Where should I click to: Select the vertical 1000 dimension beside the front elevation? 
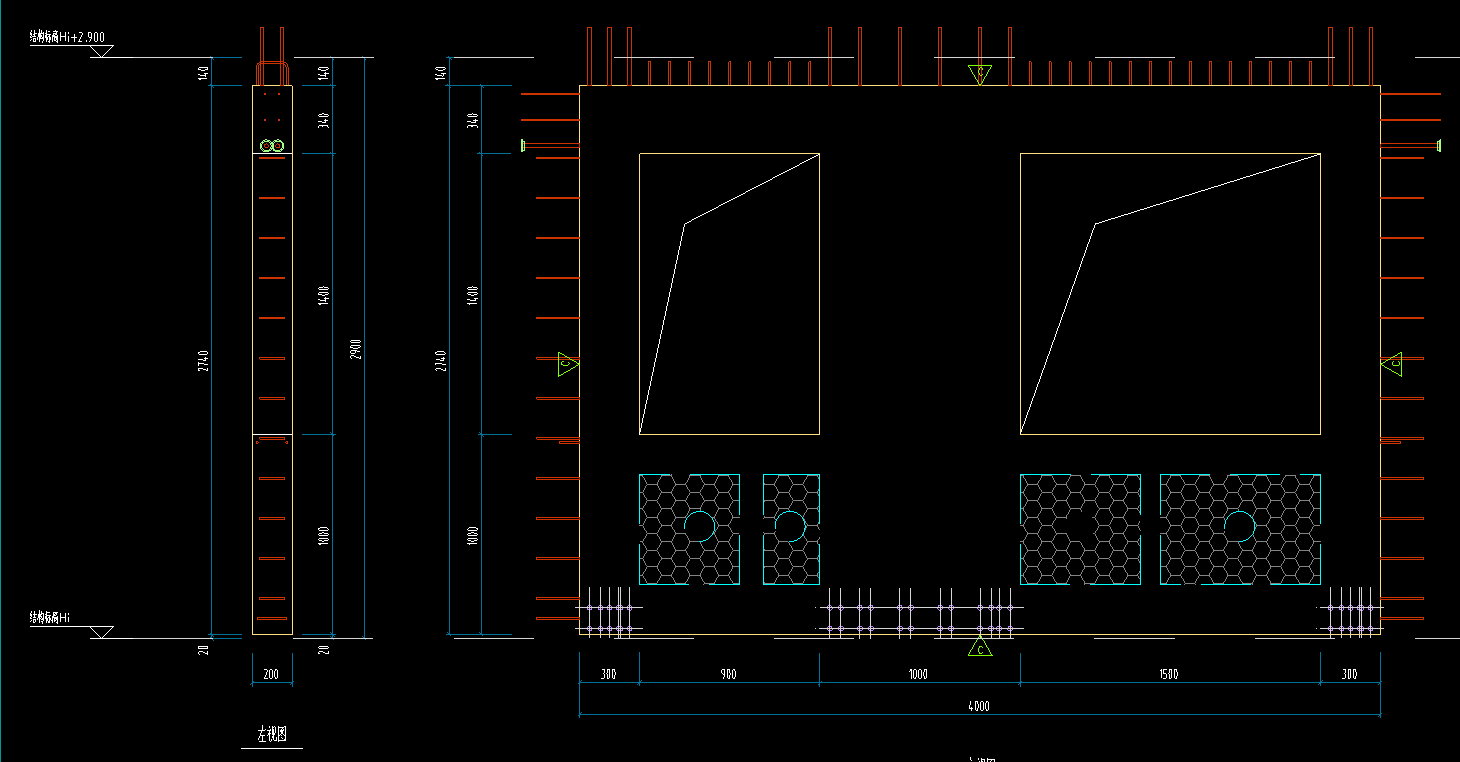[x=473, y=535]
